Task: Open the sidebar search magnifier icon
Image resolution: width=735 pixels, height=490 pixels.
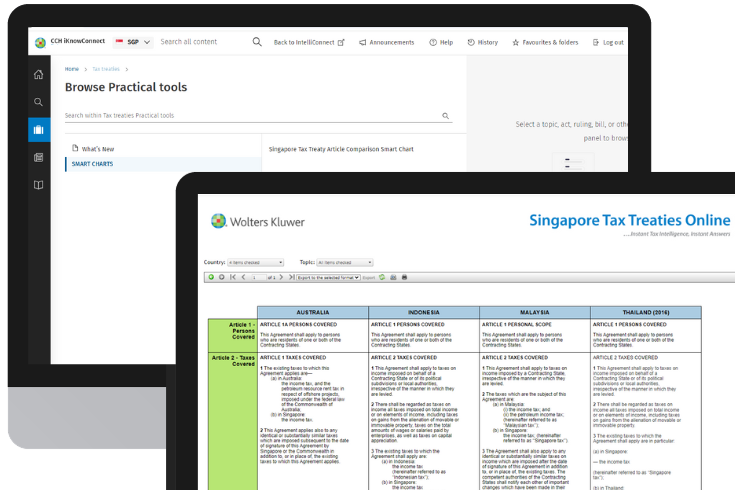Action: [39, 102]
